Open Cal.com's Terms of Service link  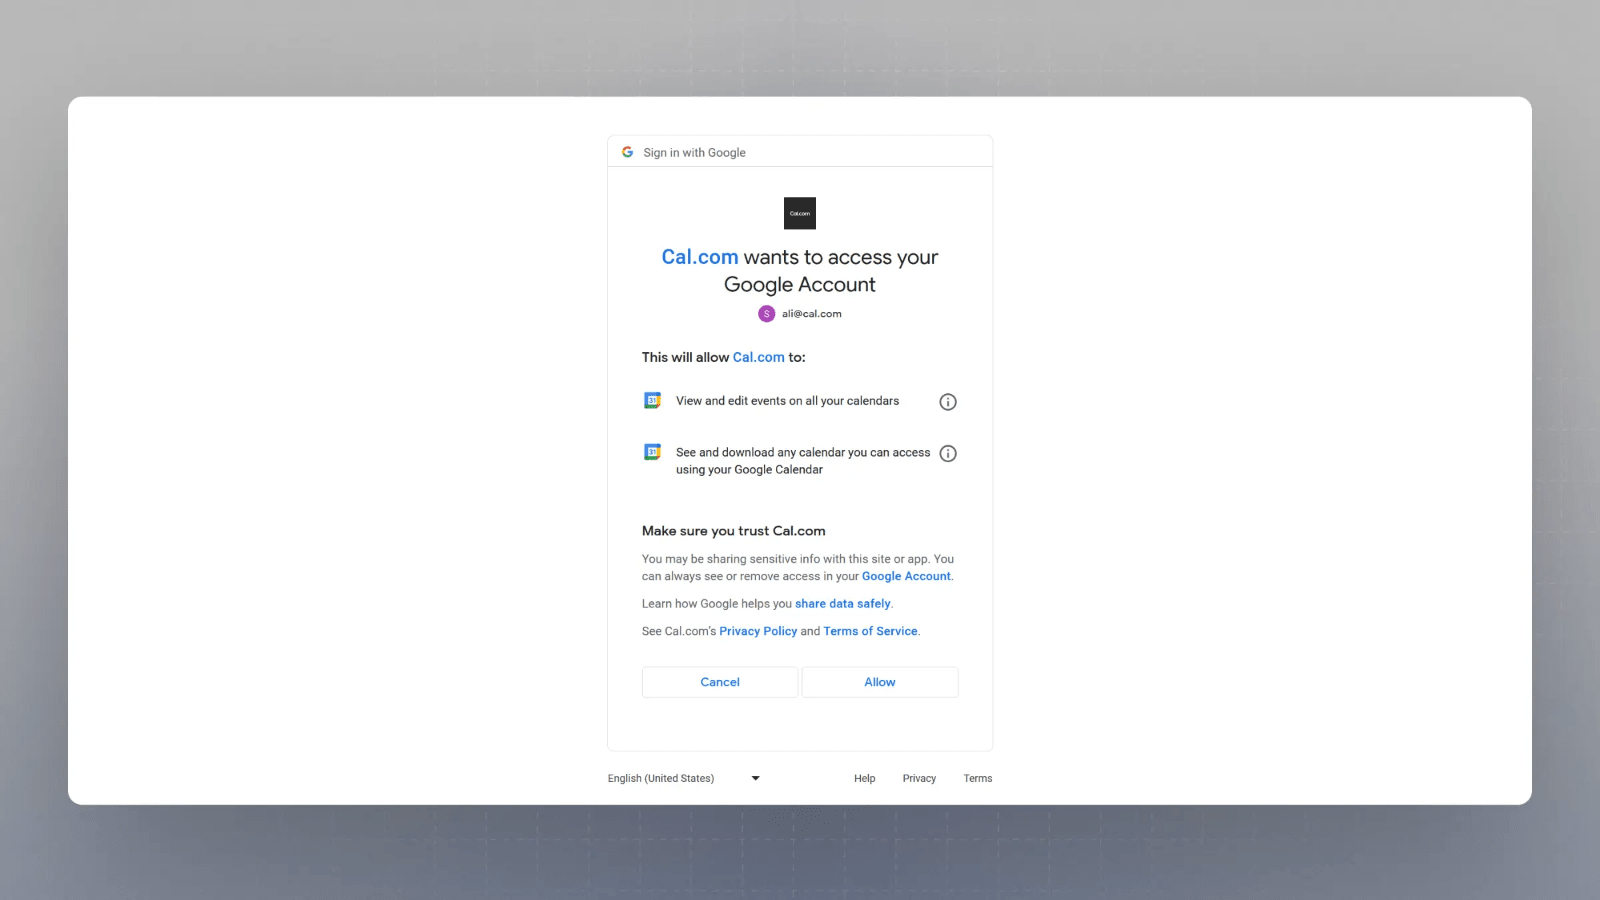[x=870, y=631]
